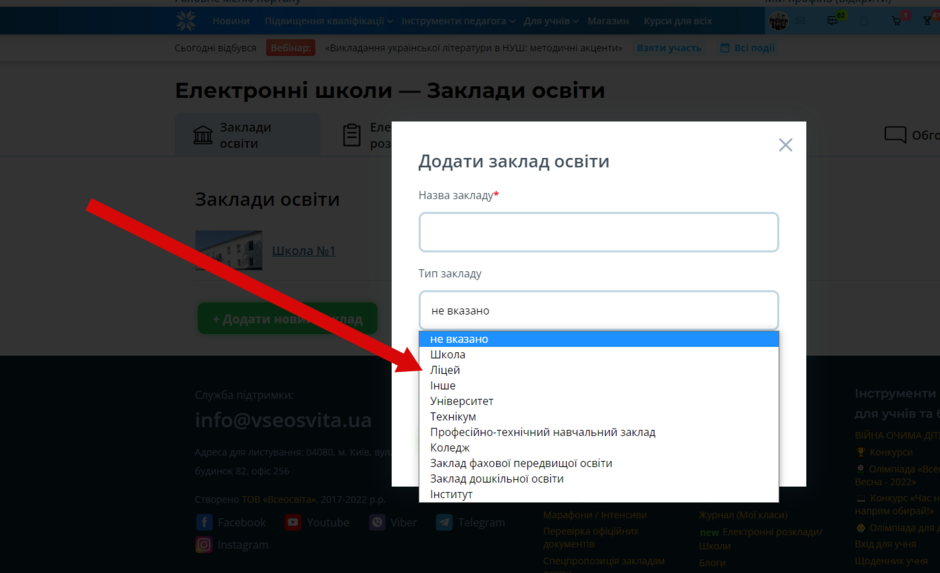This screenshot has width=940, height=573.
Task: Choose 'Професійно-технічний навчальний заклад' option
Action: [x=598, y=432]
